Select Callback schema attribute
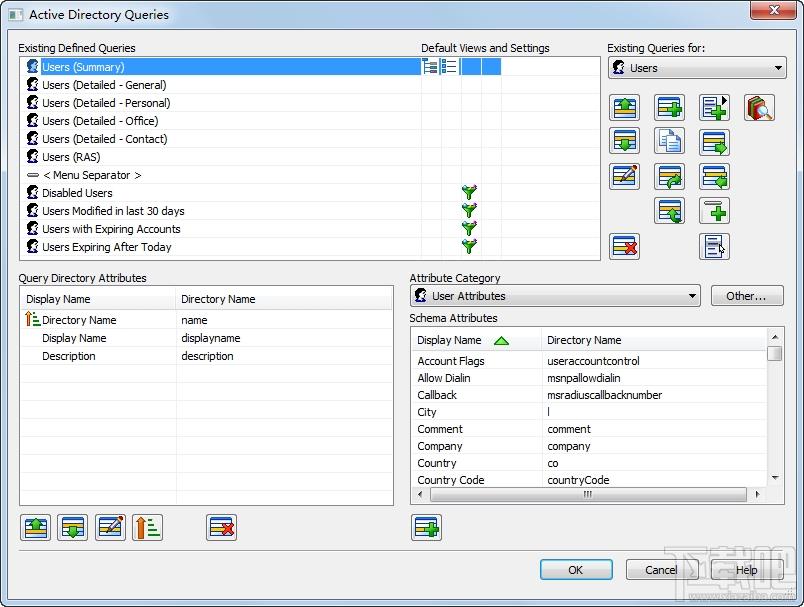Screen dimensions: 804x607 590,395
